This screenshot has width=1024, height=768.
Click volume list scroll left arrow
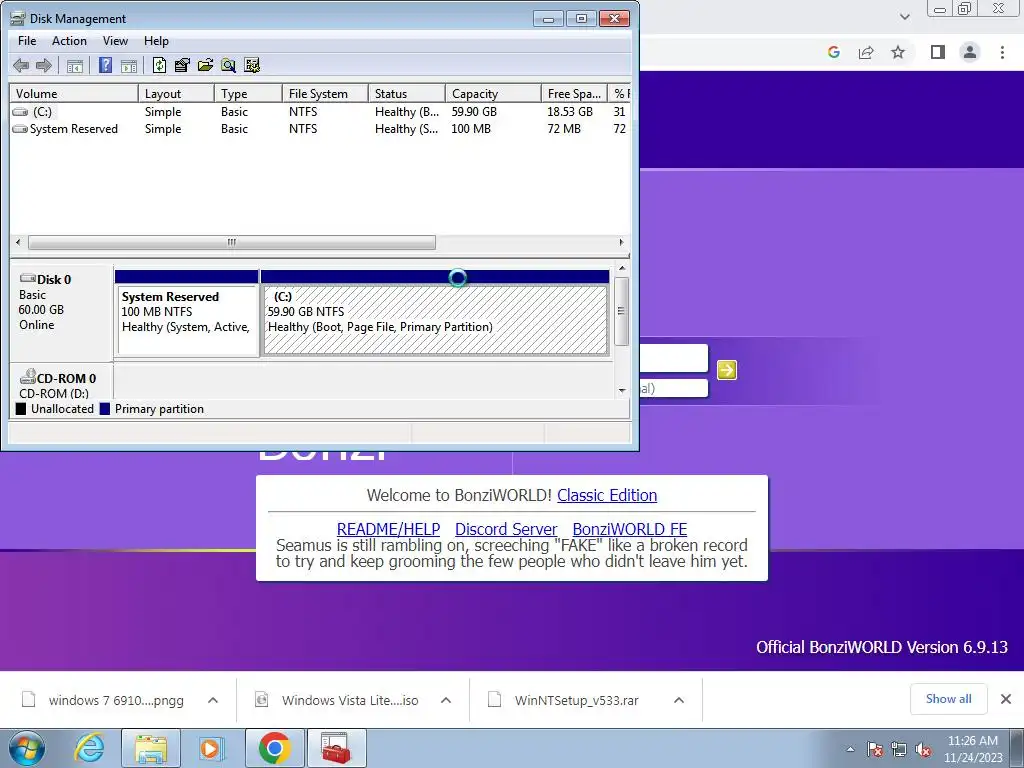coord(18,242)
